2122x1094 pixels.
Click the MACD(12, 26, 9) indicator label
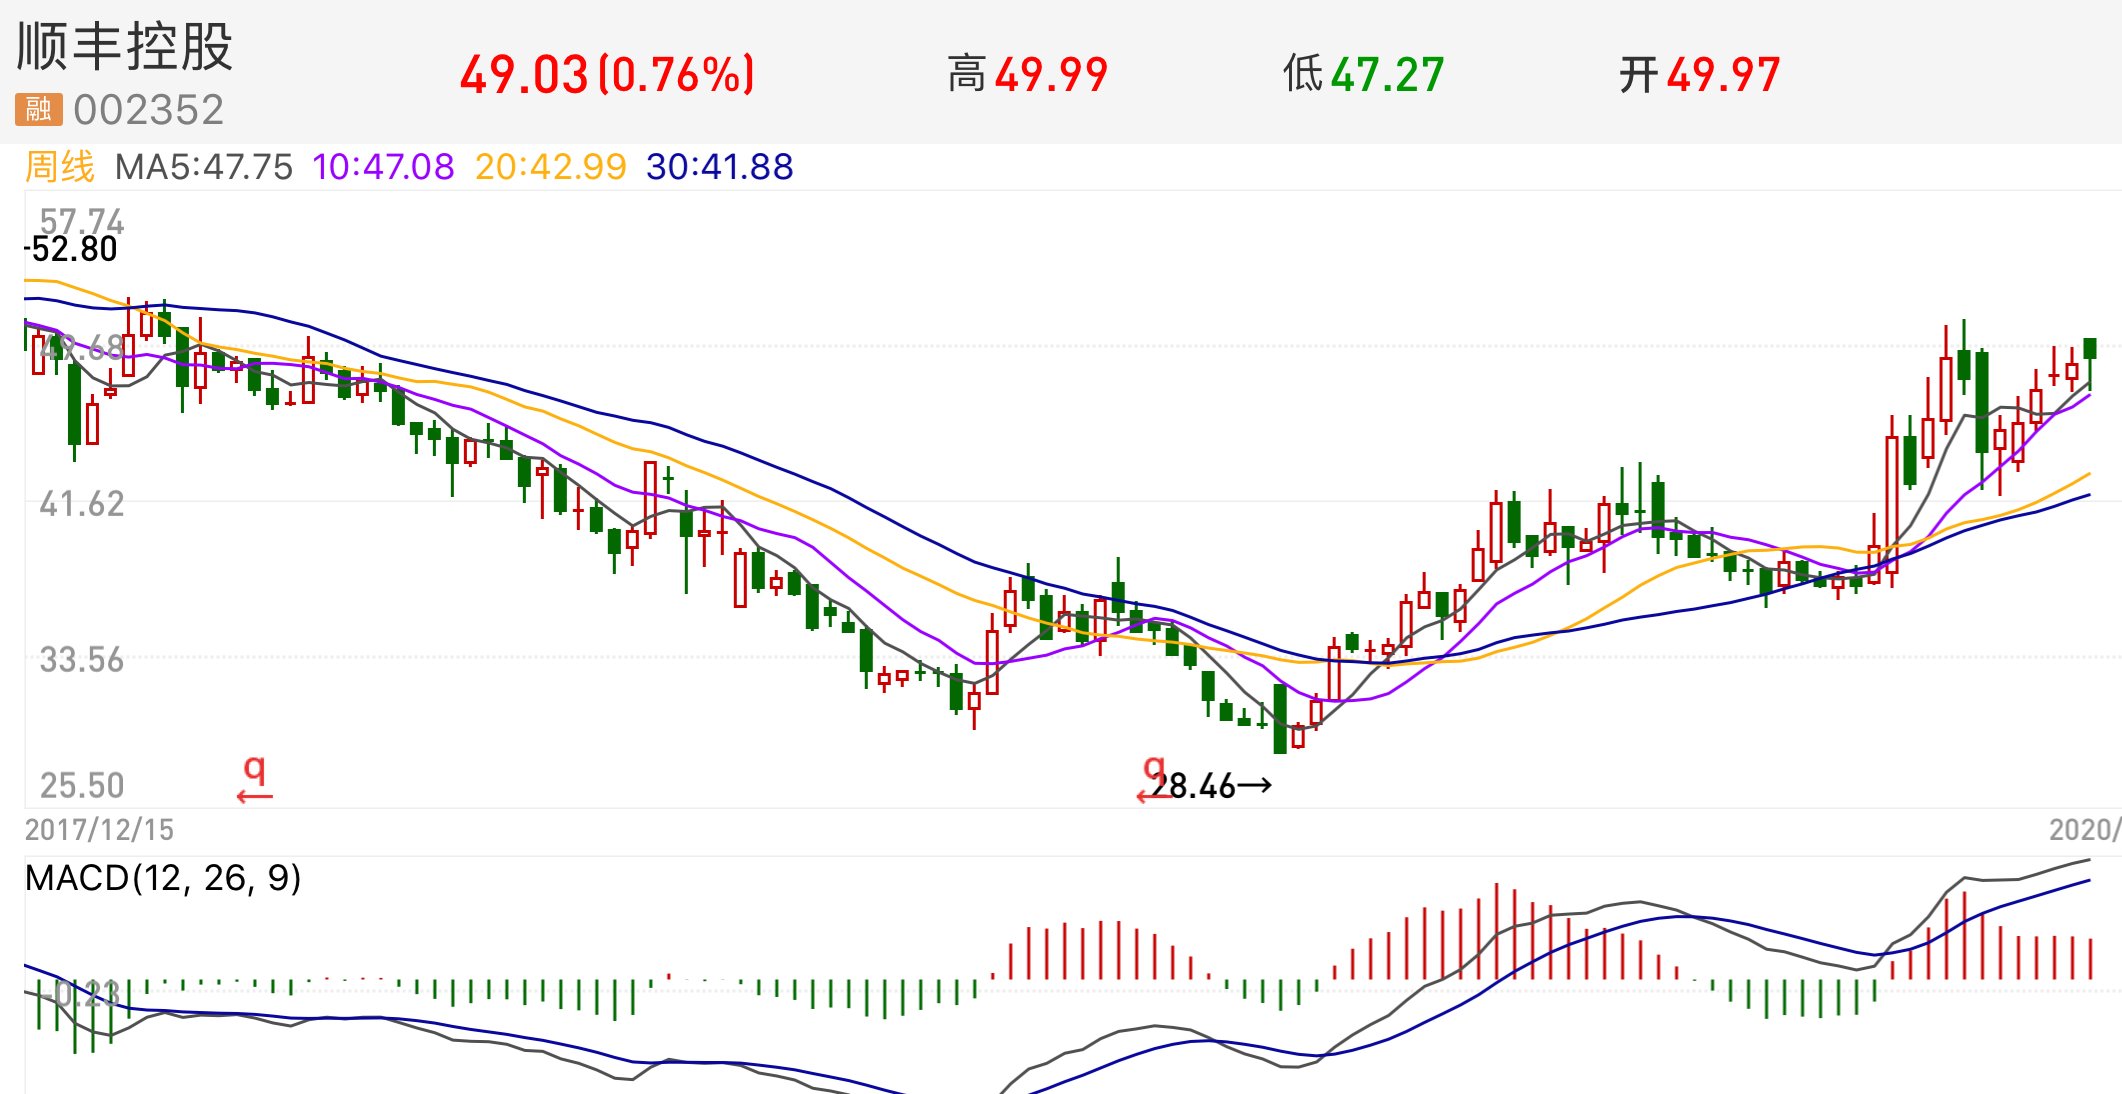(163, 878)
